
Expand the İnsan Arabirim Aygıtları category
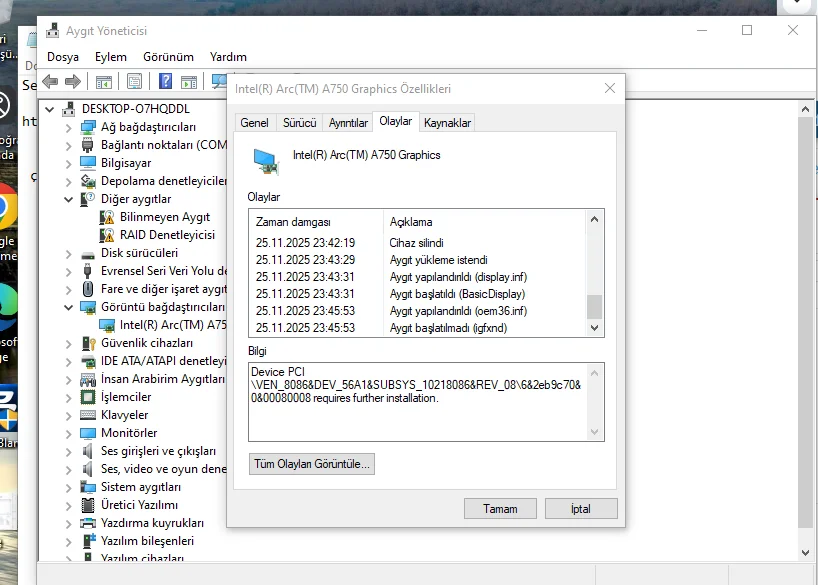click(68, 379)
